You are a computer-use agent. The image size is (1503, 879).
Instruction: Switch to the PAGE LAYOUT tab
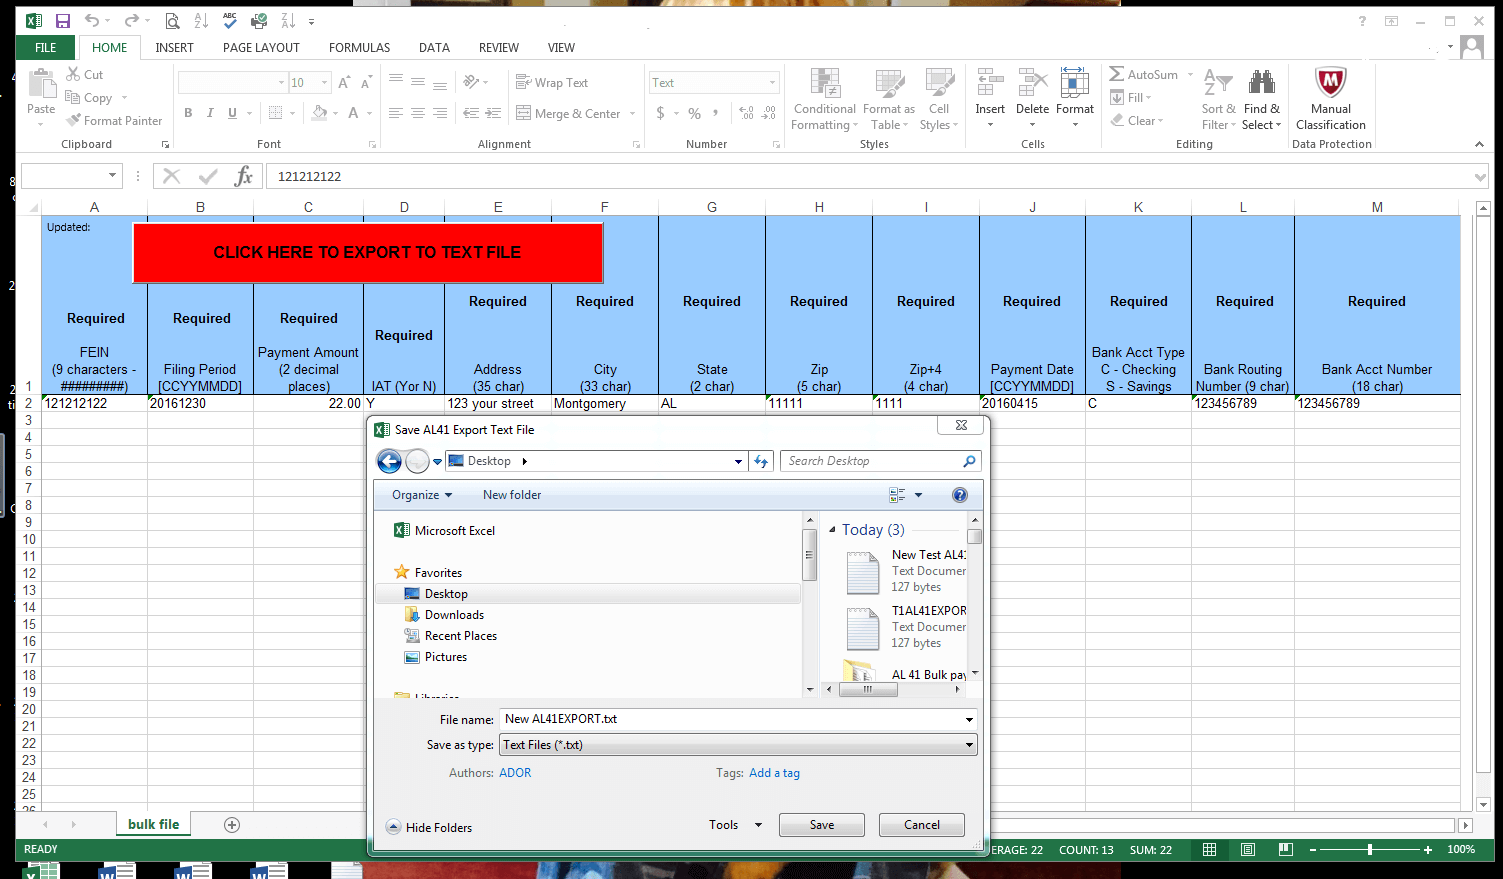point(261,47)
